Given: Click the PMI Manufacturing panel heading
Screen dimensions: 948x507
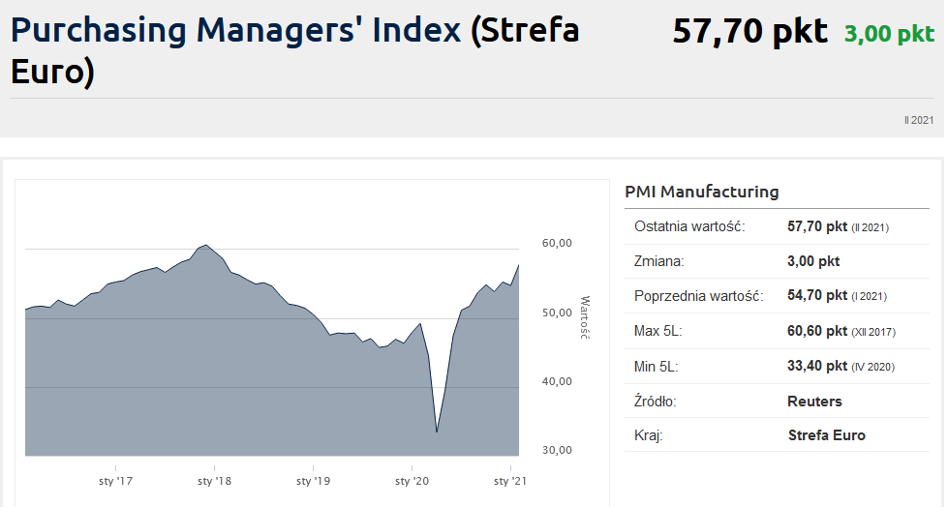Looking at the screenshot, I should 701,192.
